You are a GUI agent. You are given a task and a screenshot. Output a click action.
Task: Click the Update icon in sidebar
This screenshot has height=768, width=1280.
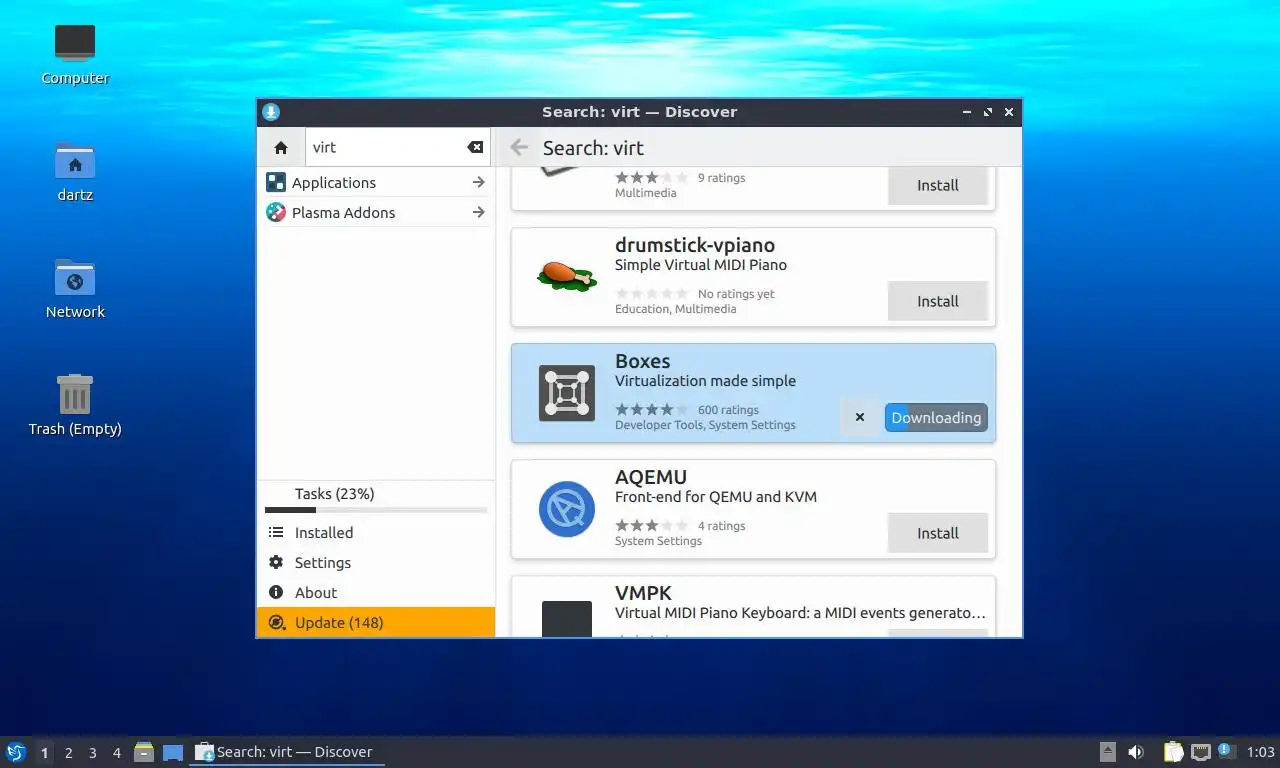(x=276, y=622)
